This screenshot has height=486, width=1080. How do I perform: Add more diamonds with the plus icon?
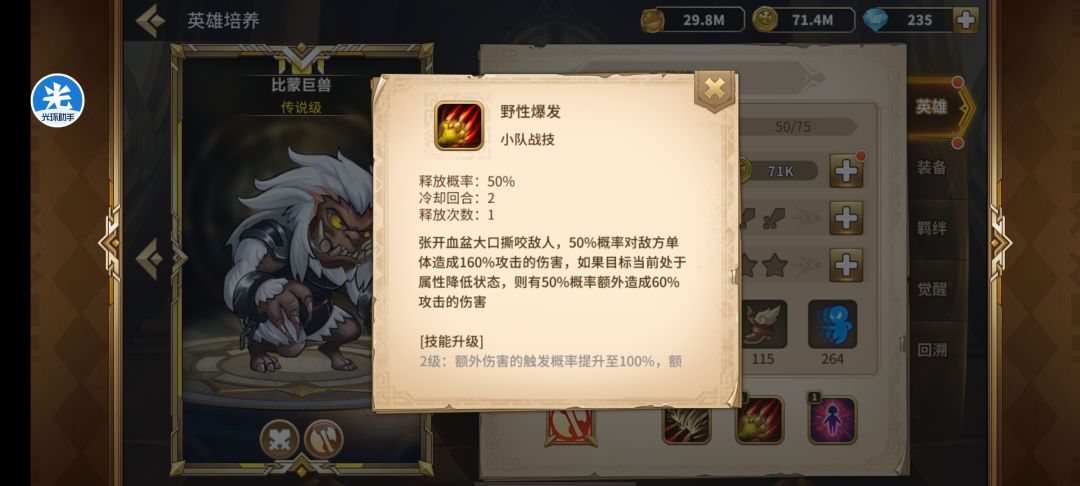pyautogui.click(x=966, y=20)
